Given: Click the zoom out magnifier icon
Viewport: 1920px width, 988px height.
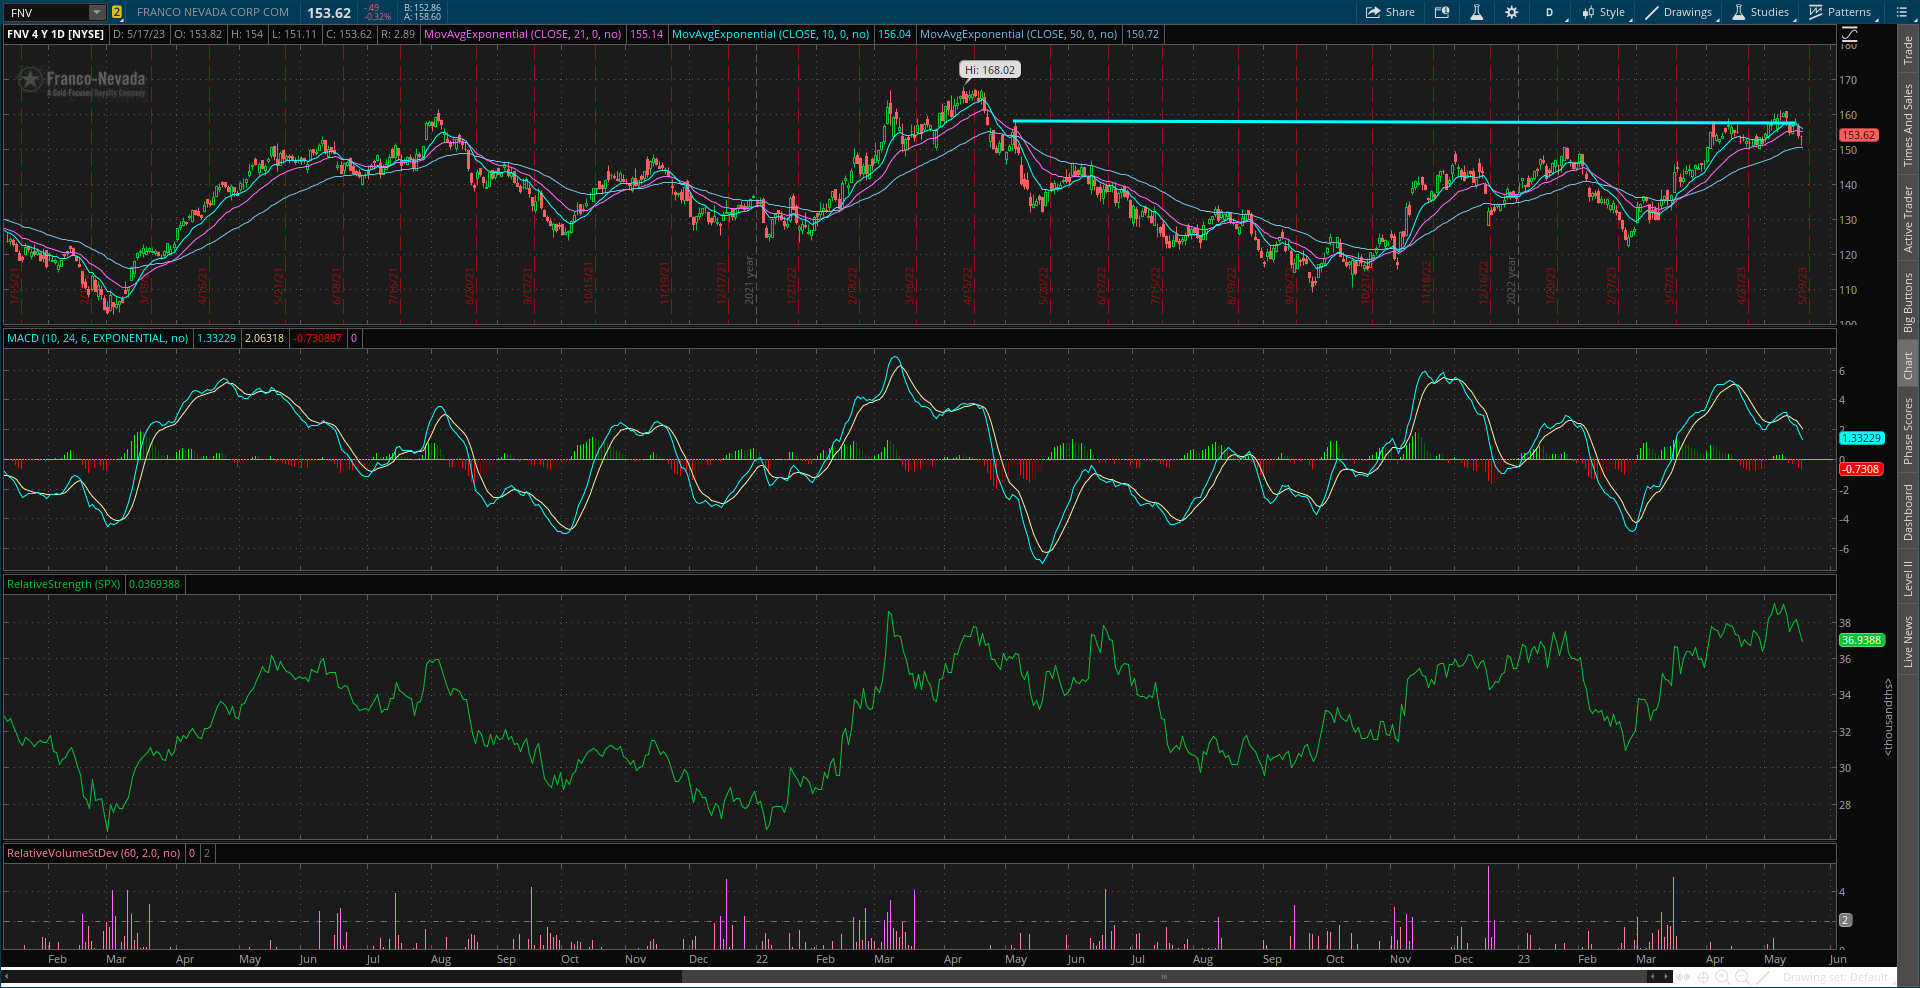Looking at the screenshot, I should [1743, 976].
